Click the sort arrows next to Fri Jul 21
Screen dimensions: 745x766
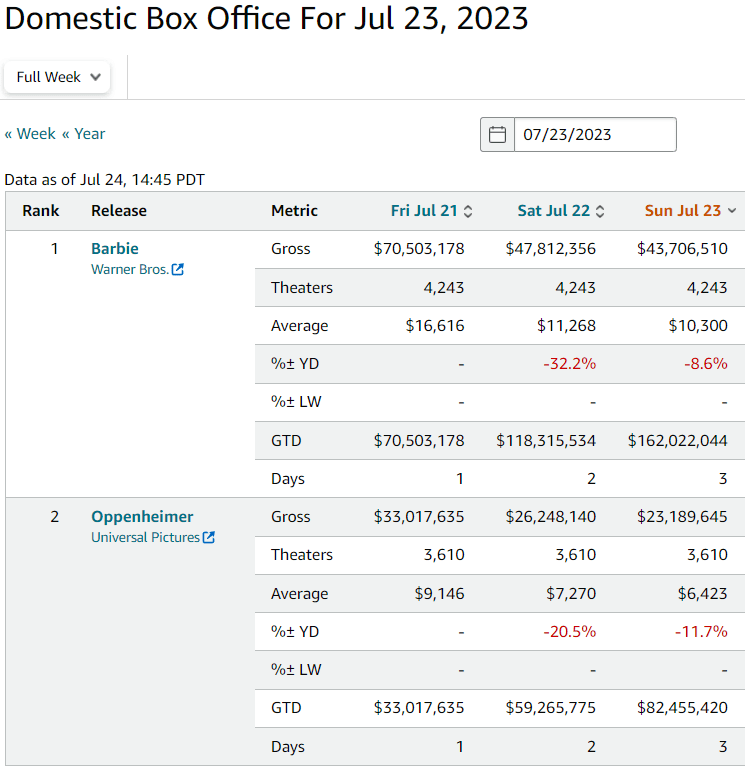point(468,211)
